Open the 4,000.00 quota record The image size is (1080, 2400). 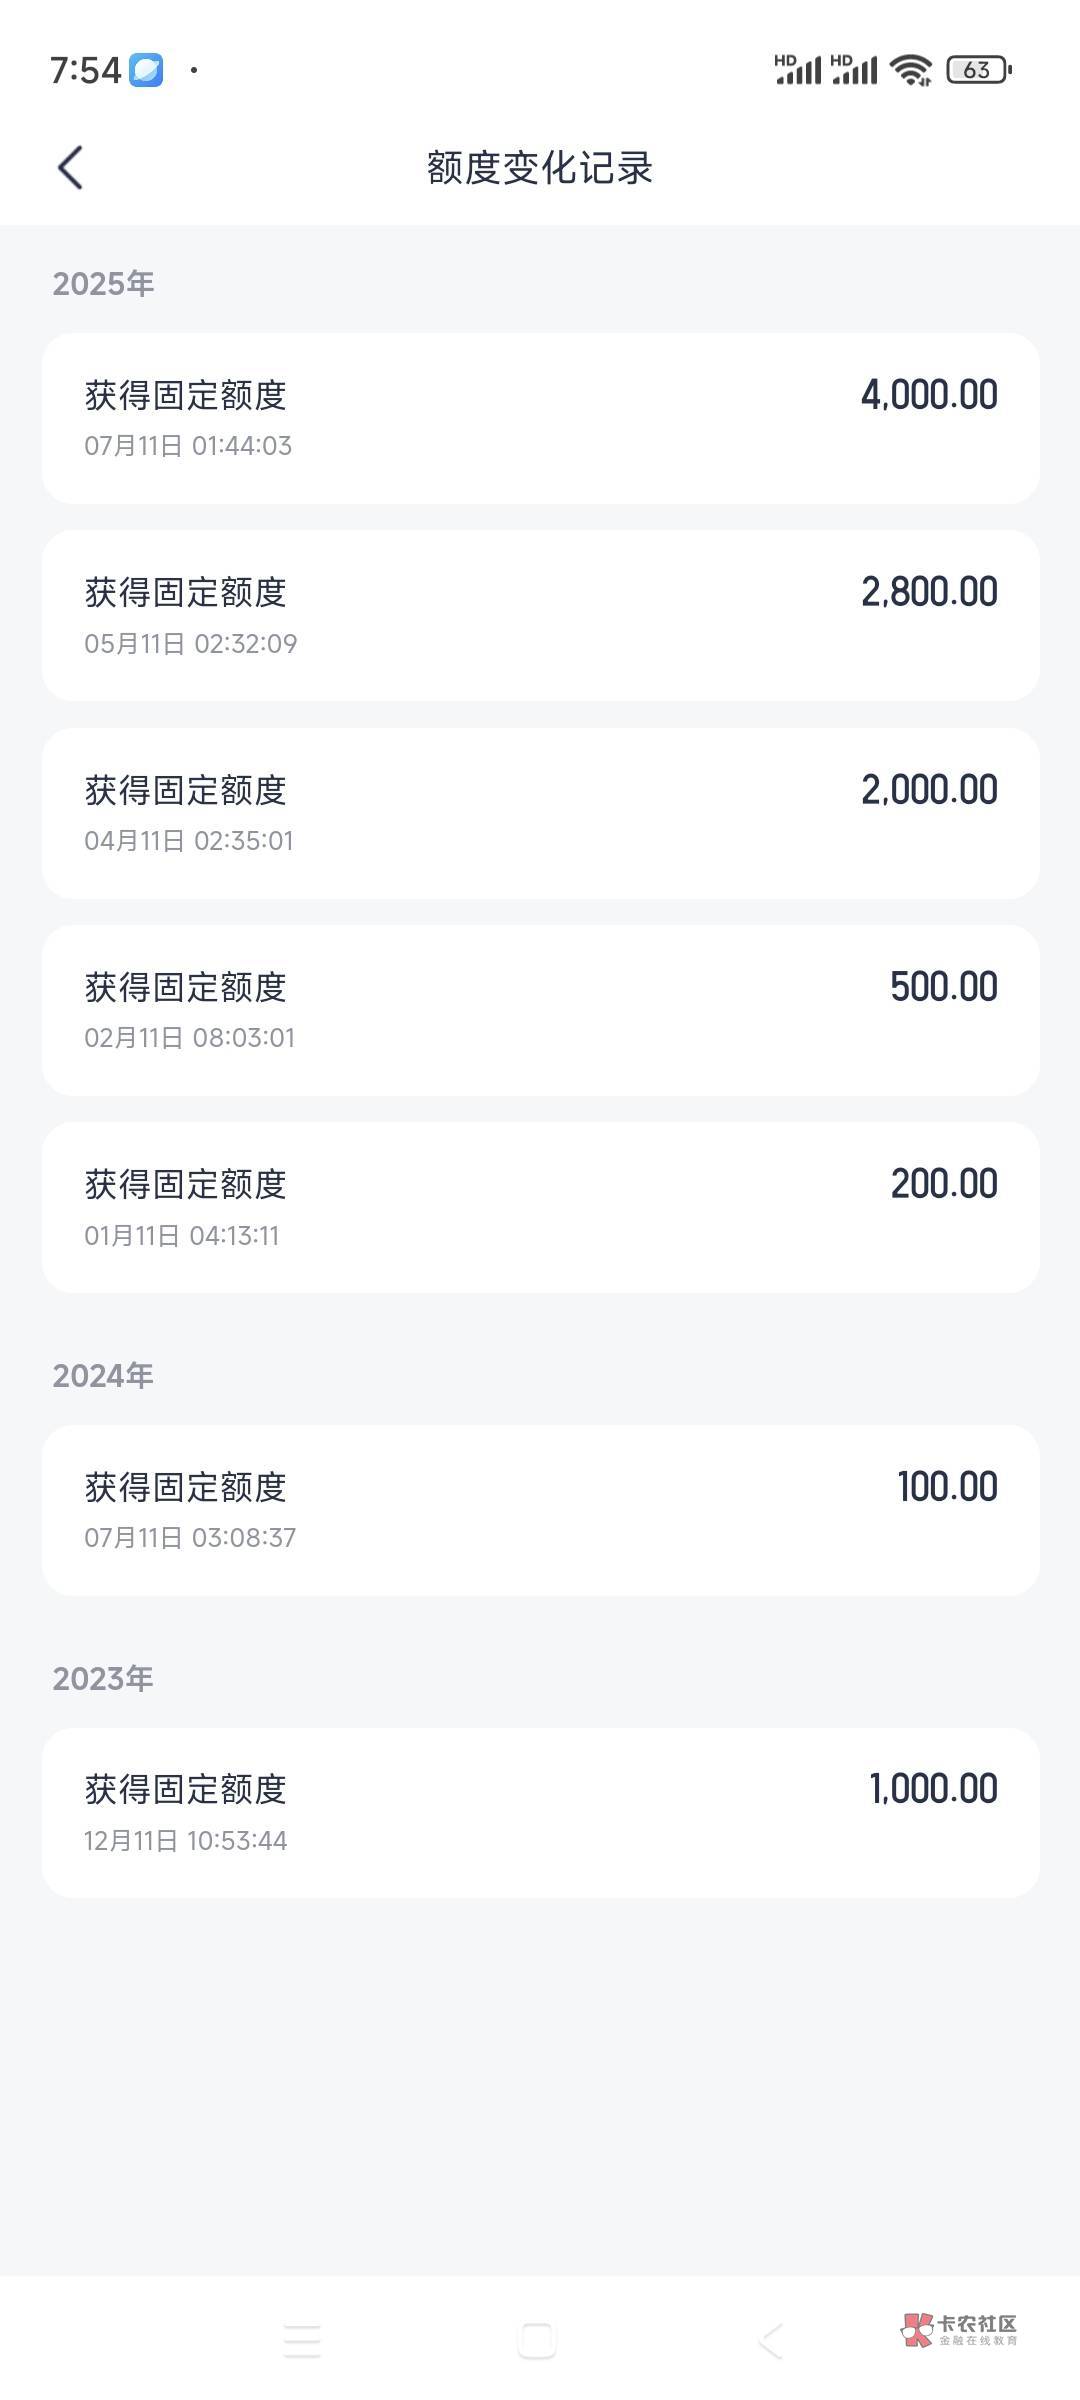(540, 418)
